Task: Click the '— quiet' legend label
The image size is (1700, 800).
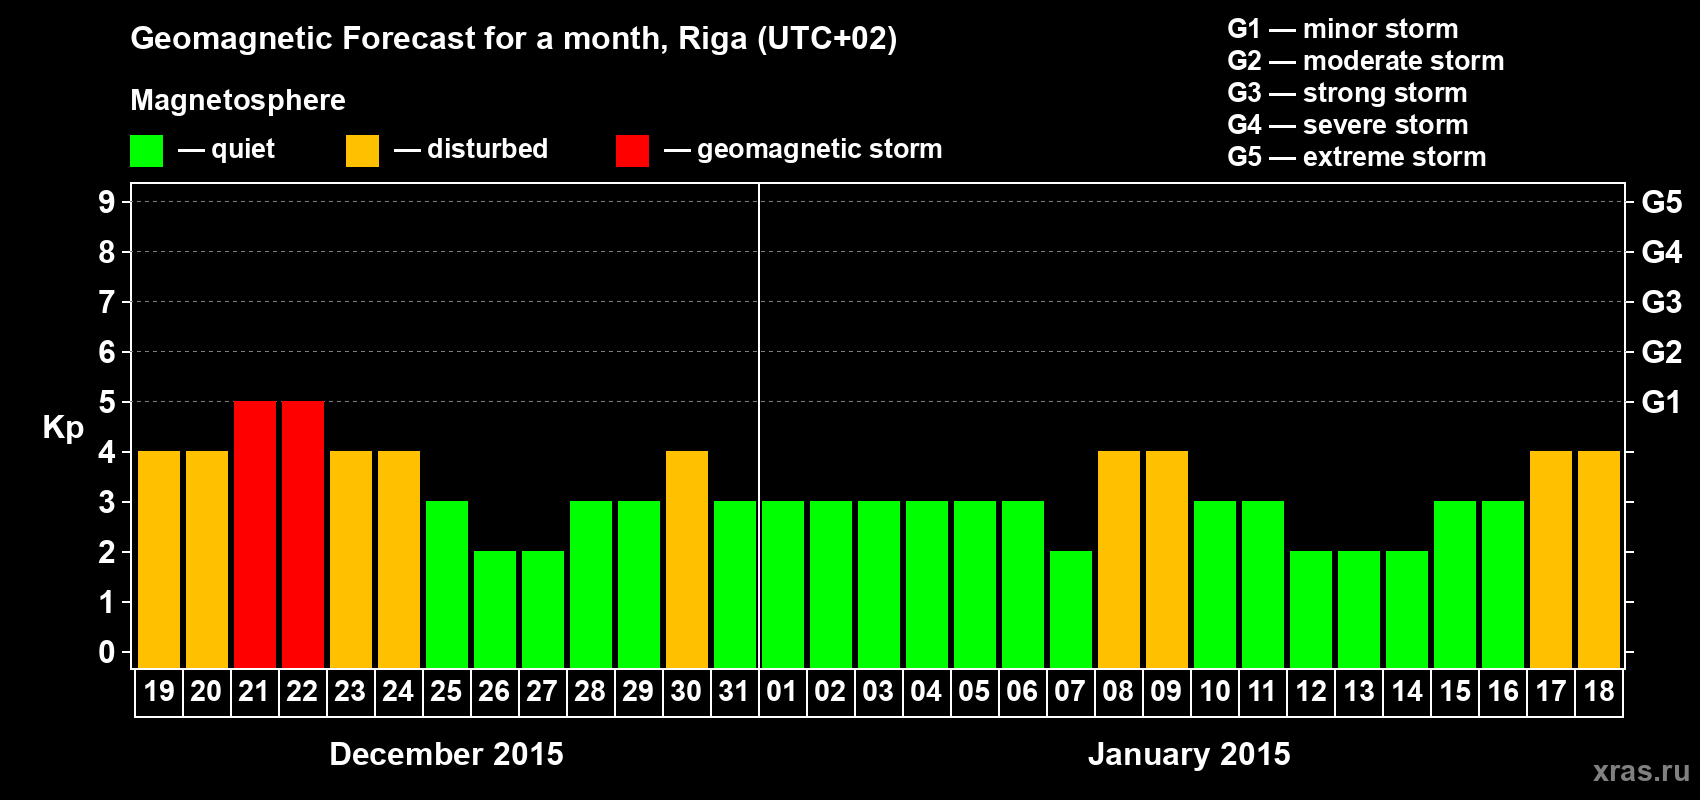Action: point(227,149)
